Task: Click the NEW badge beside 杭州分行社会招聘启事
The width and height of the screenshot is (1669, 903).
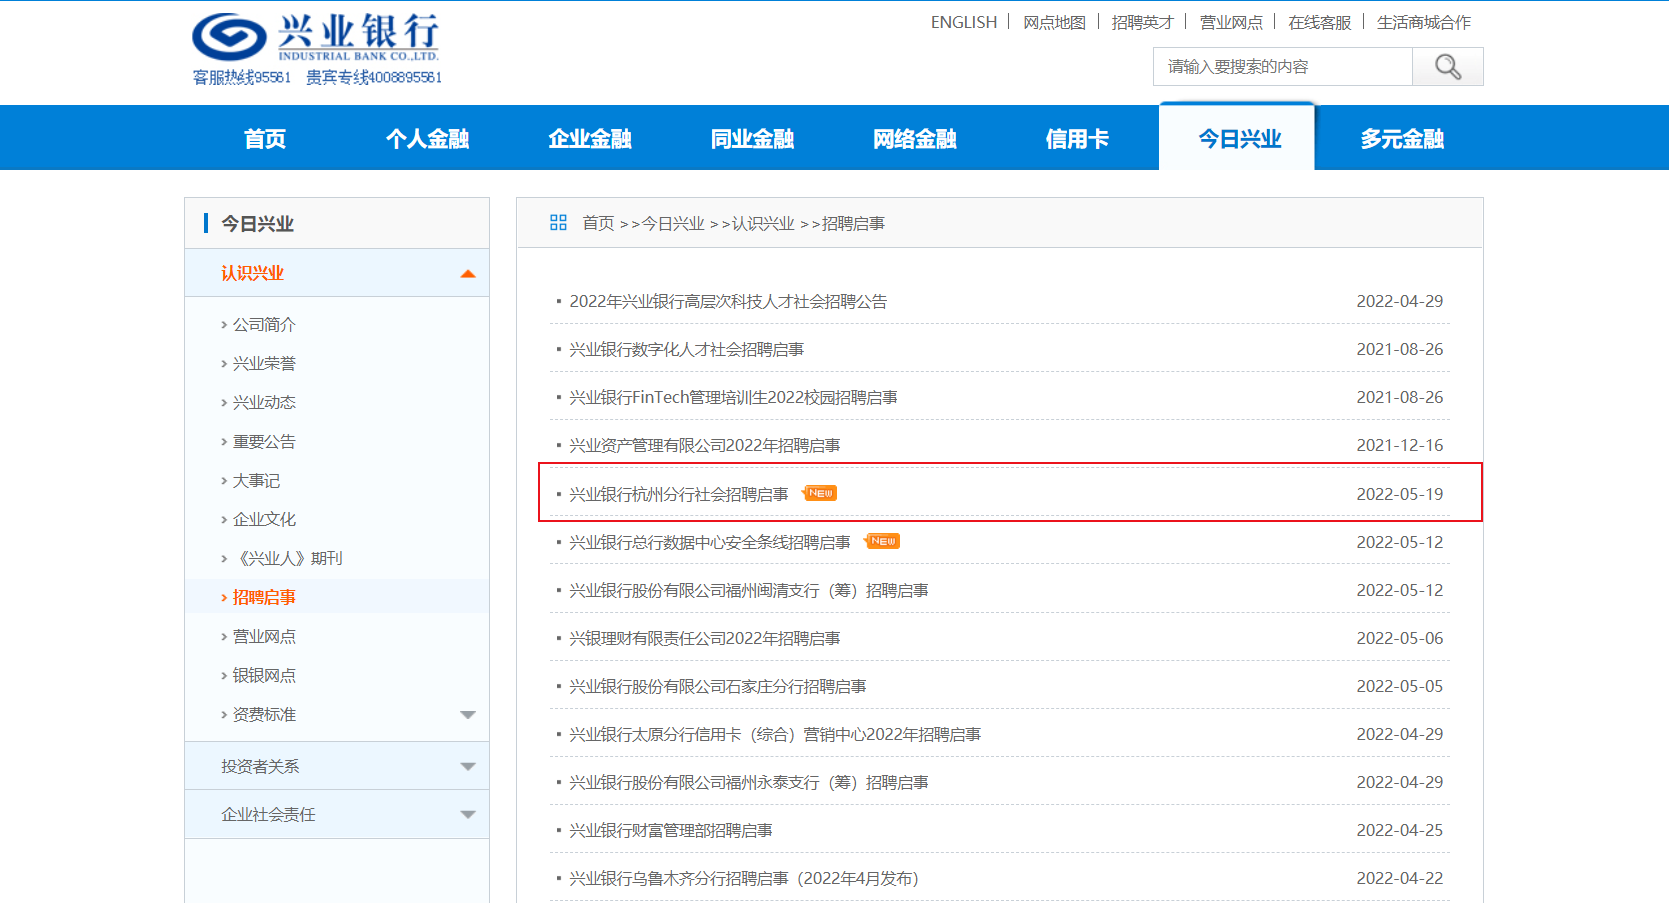Action: [x=821, y=493]
